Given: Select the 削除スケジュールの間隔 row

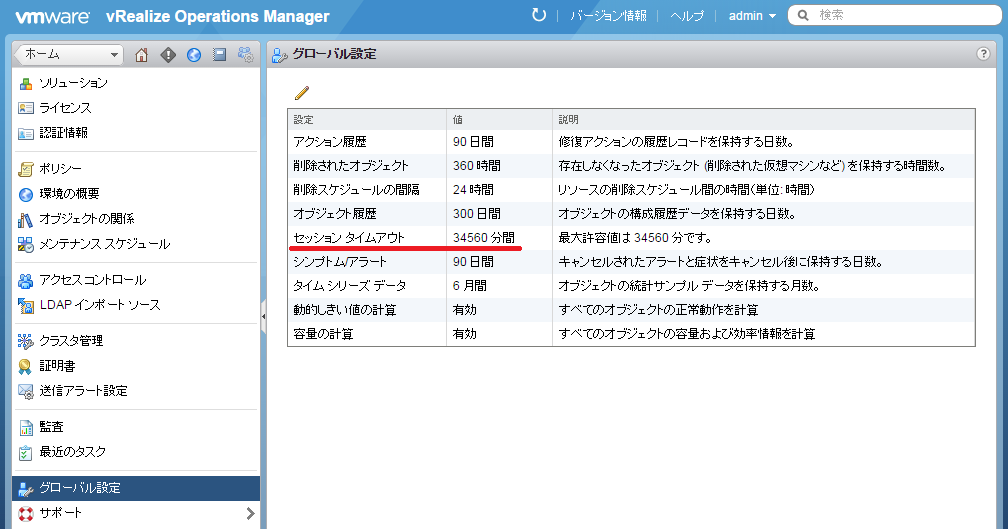Looking at the screenshot, I should point(631,190).
